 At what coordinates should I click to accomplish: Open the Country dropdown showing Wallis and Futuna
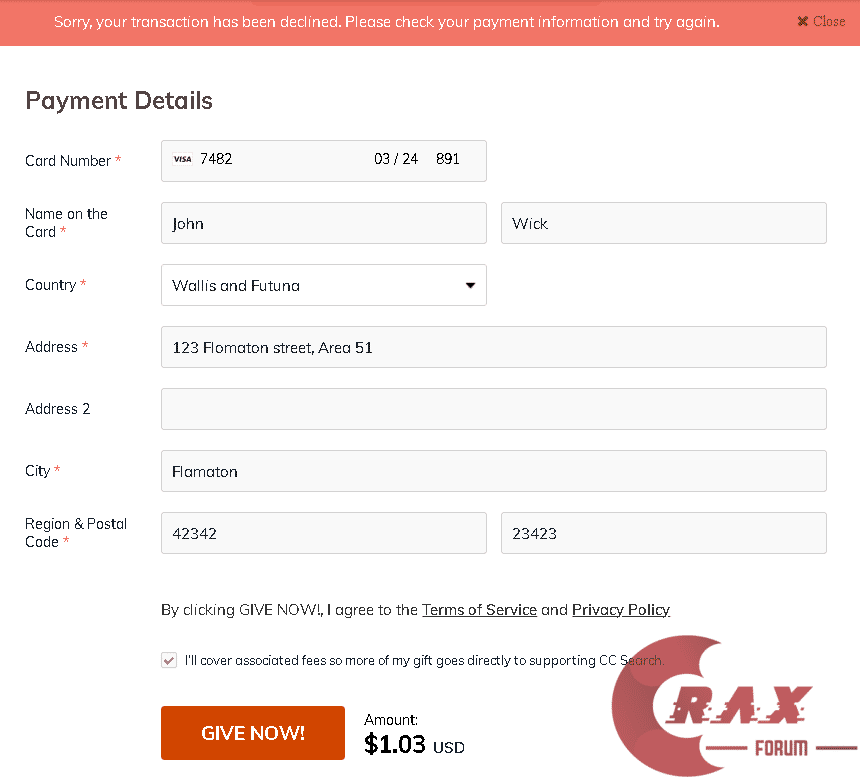coord(324,285)
